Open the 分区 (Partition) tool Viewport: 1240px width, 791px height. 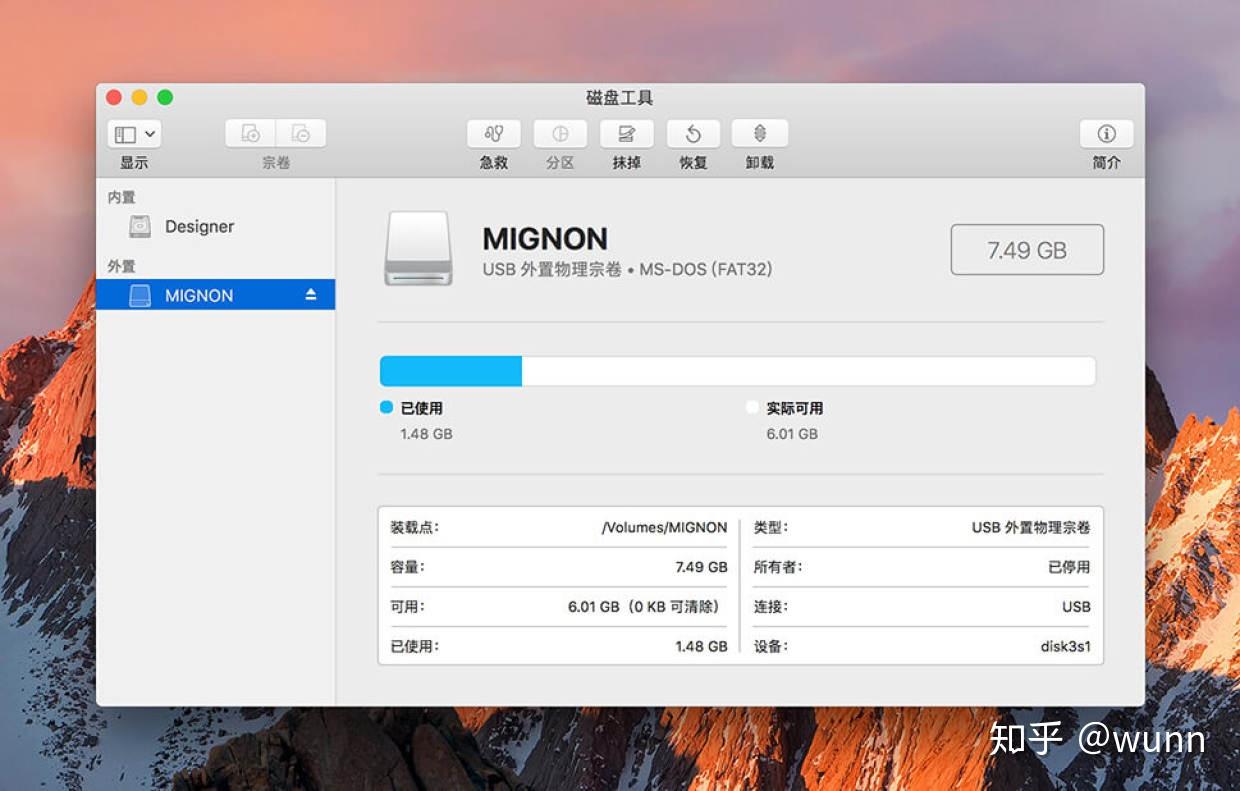coord(560,133)
